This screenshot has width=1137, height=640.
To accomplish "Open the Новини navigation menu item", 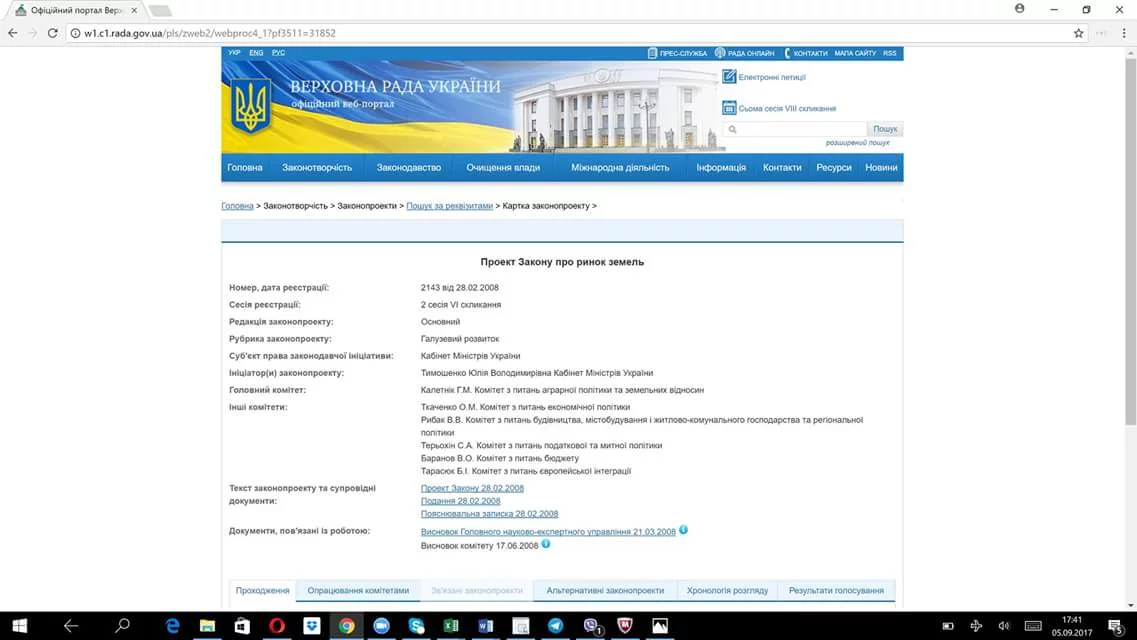I will (x=881, y=167).
